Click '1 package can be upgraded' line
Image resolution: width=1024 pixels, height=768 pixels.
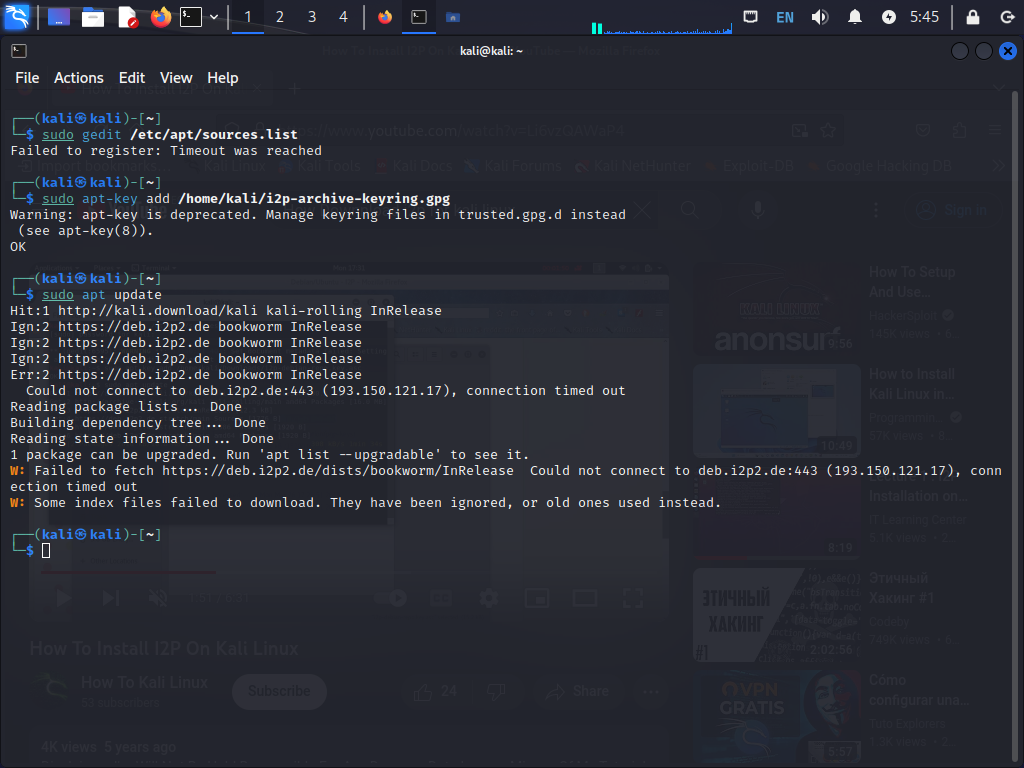click(x=270, y=455)
